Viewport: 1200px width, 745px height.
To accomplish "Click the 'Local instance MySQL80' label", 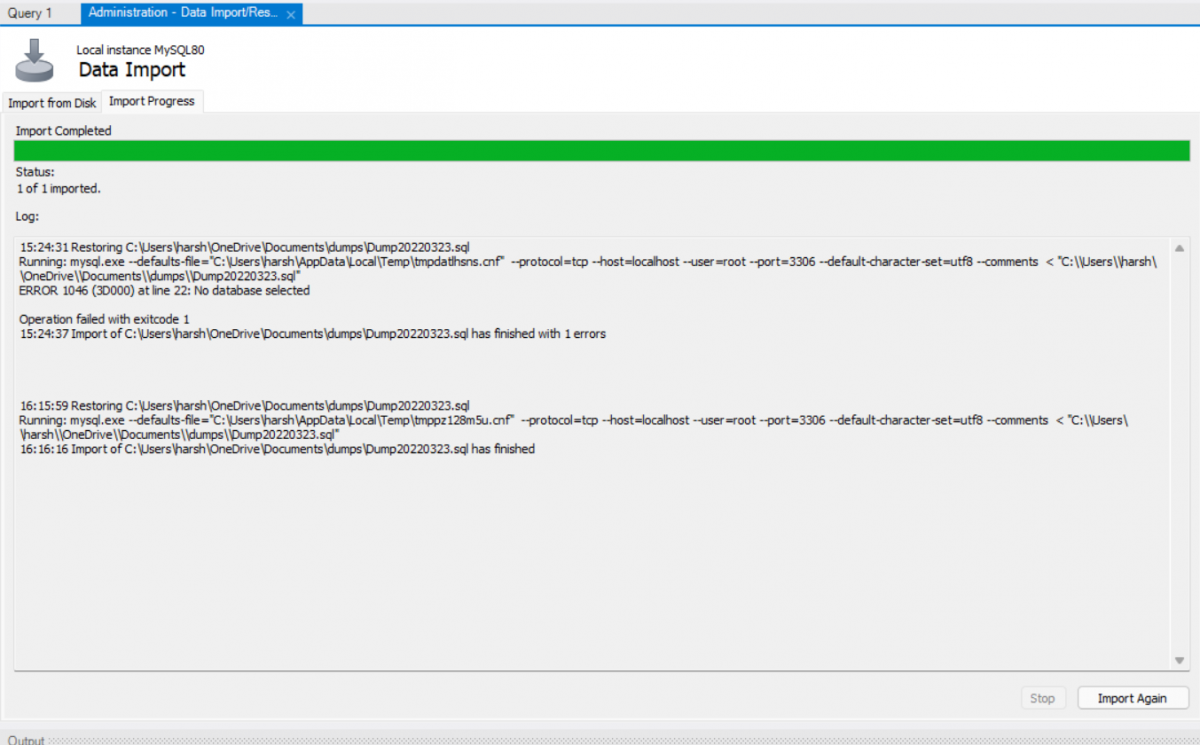I will tap(140, 50).
